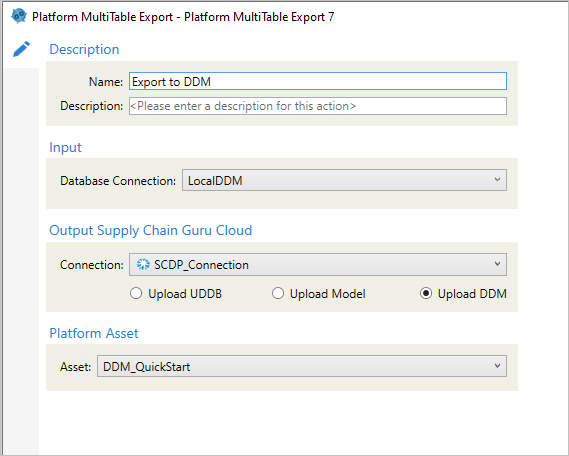Click the window title bar text

coord(183,17)
